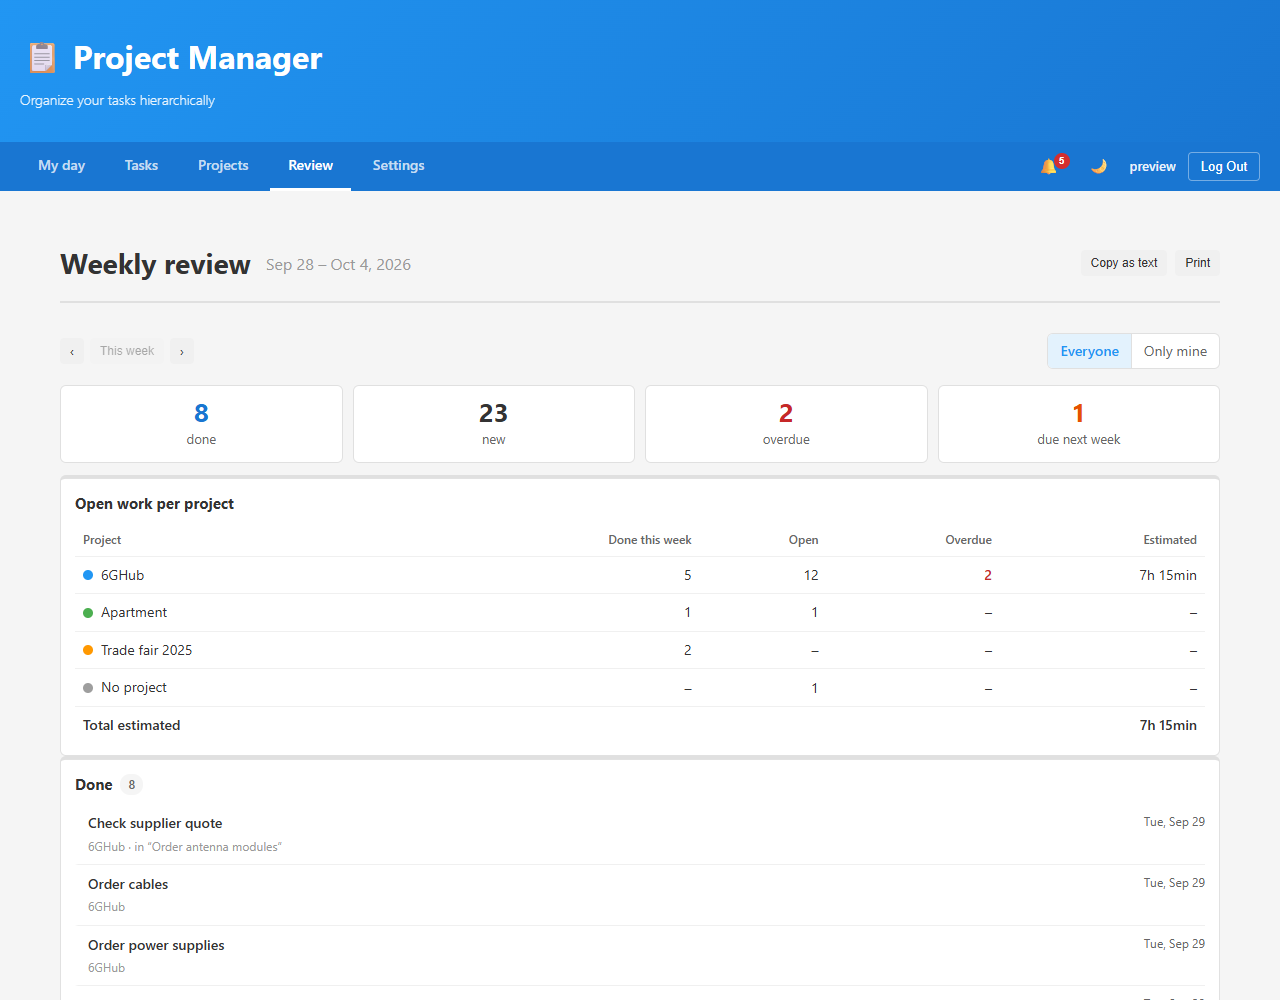
Task: Click the Log Out button
Action: point(1223,166)
